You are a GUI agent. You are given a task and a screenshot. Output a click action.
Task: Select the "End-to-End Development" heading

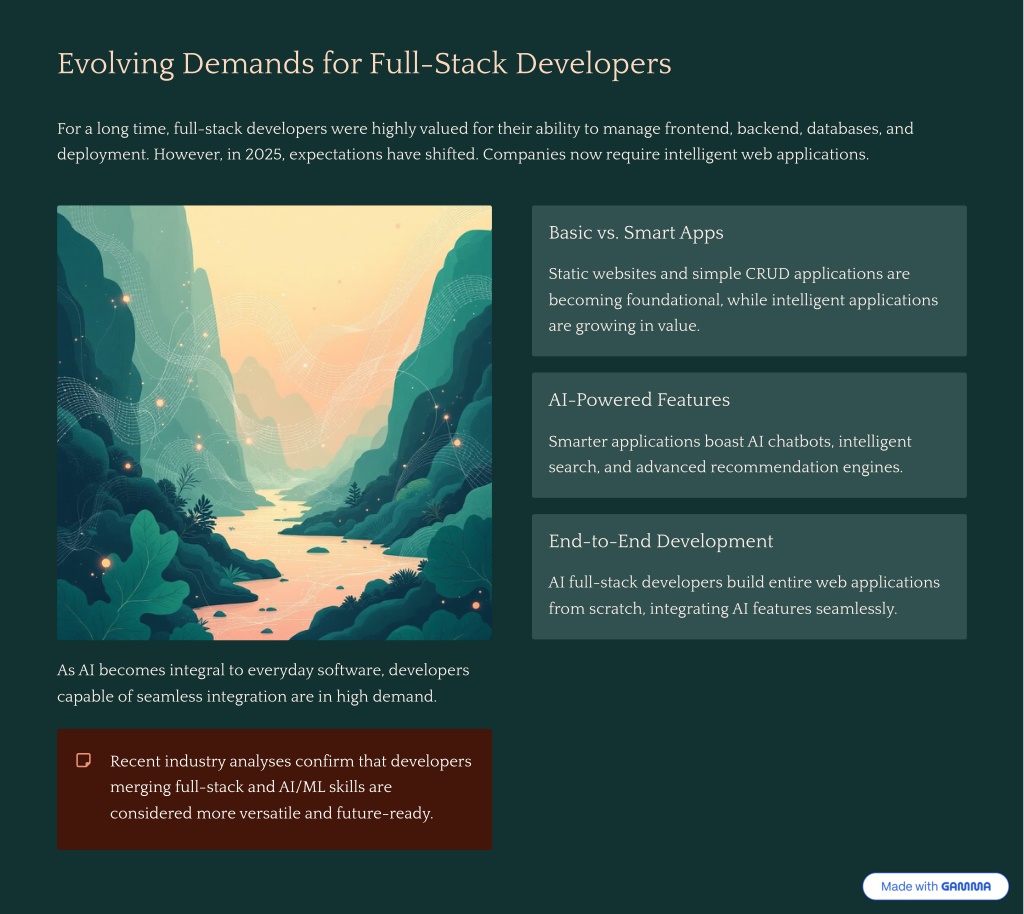661,541
